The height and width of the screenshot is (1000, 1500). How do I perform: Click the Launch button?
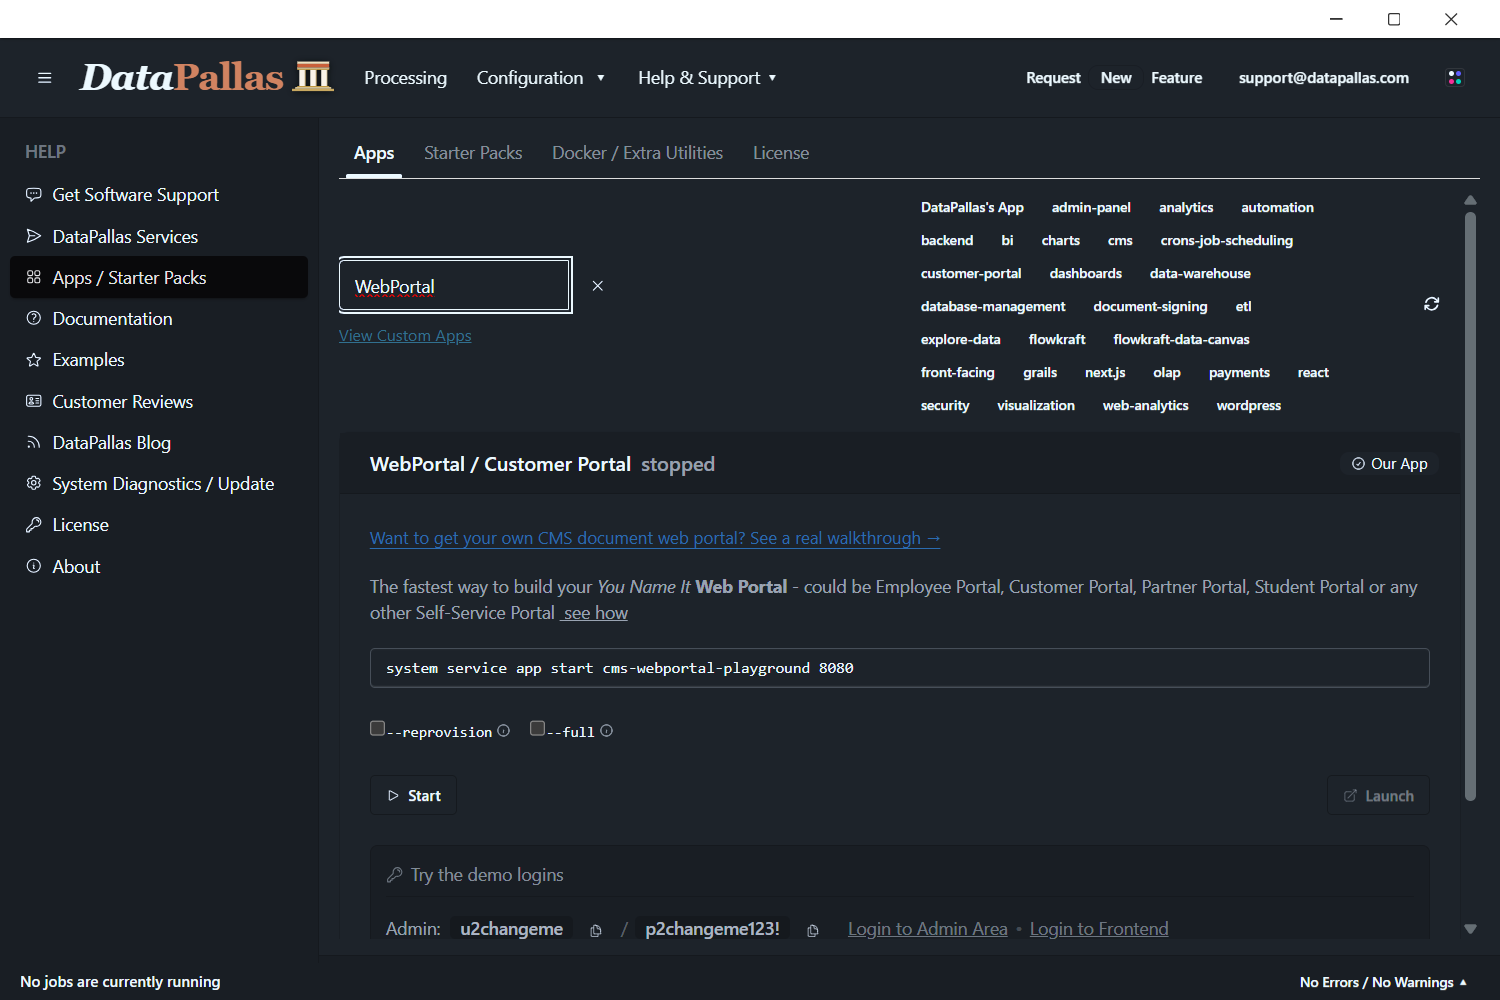tap(1378, 796)
